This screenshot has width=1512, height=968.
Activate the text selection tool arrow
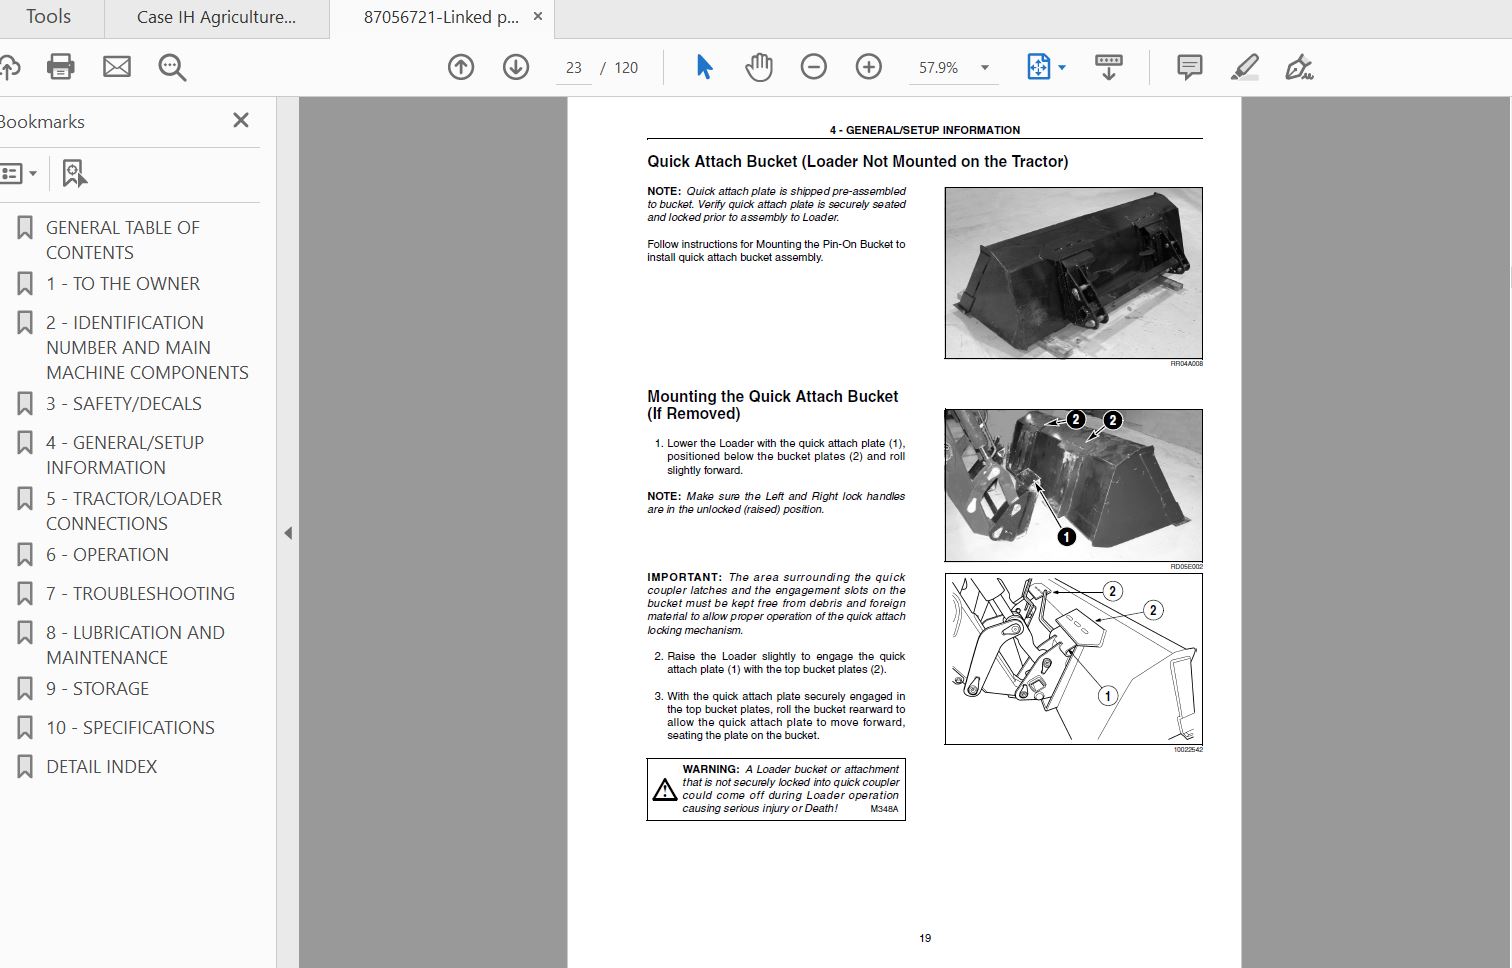coord(703,67)
